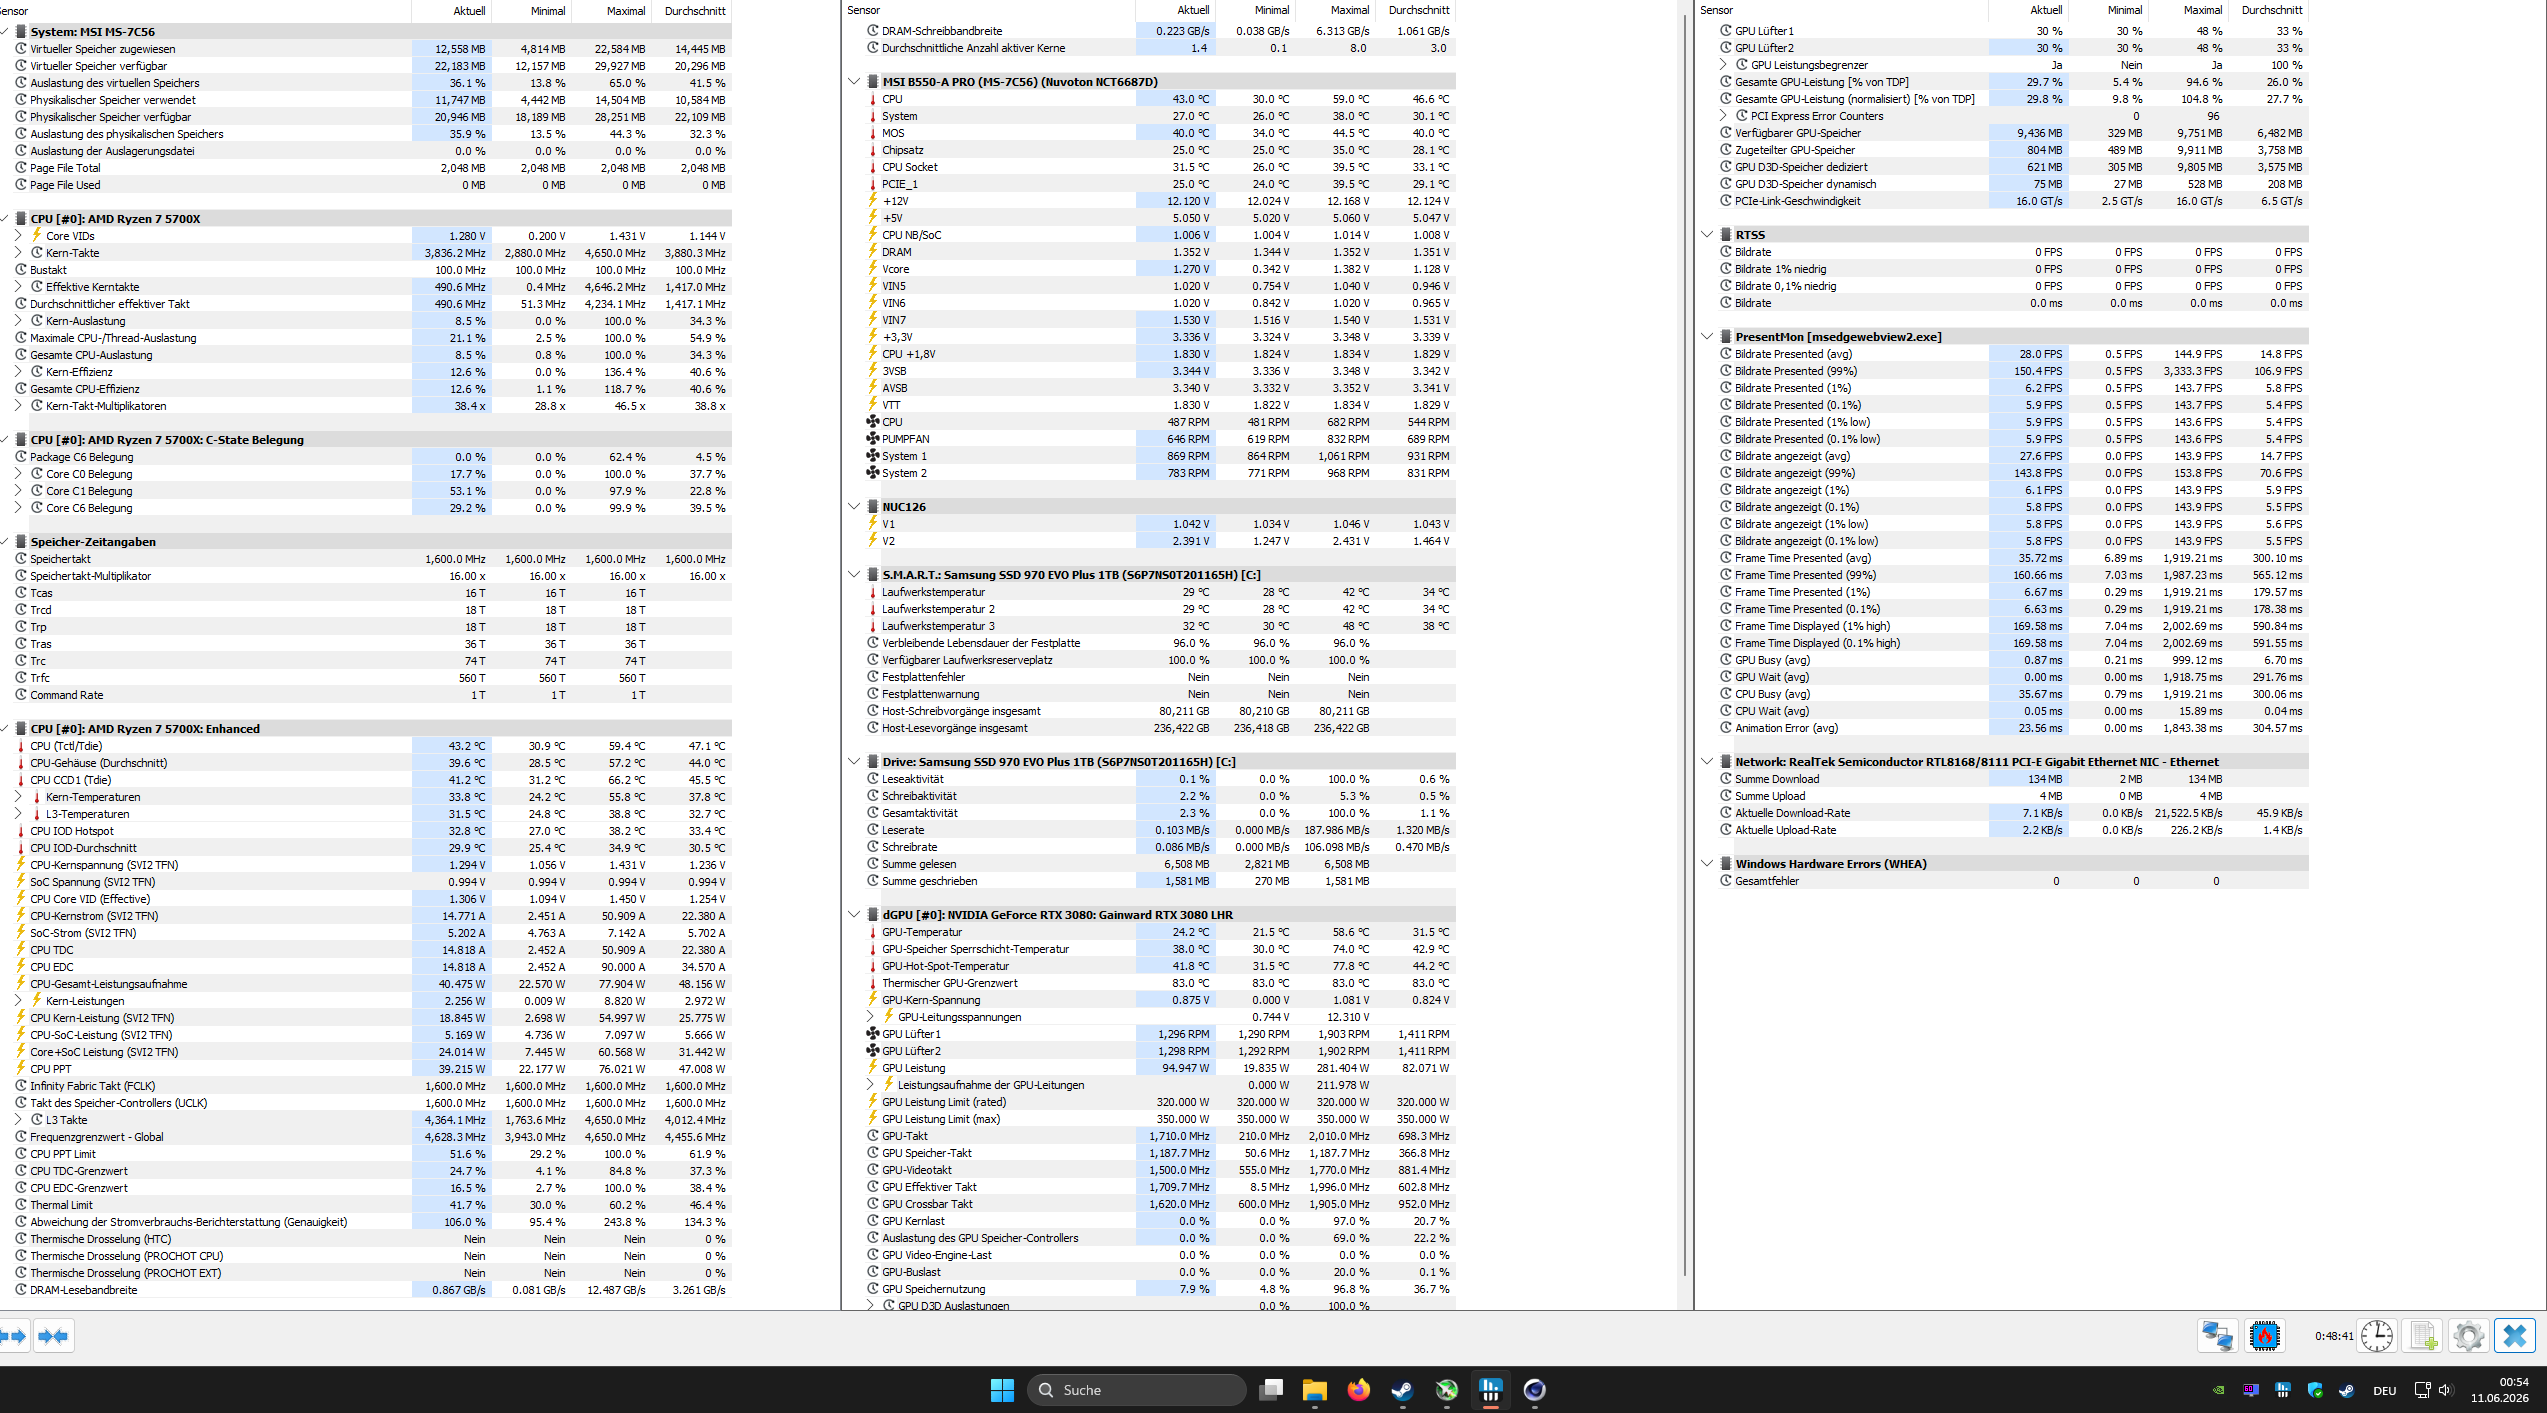Image resolution: width=2547 pixels, height=1413 pixels.
Task: Click the shrink-layout inward arrows button
Action: point(53,1336)
